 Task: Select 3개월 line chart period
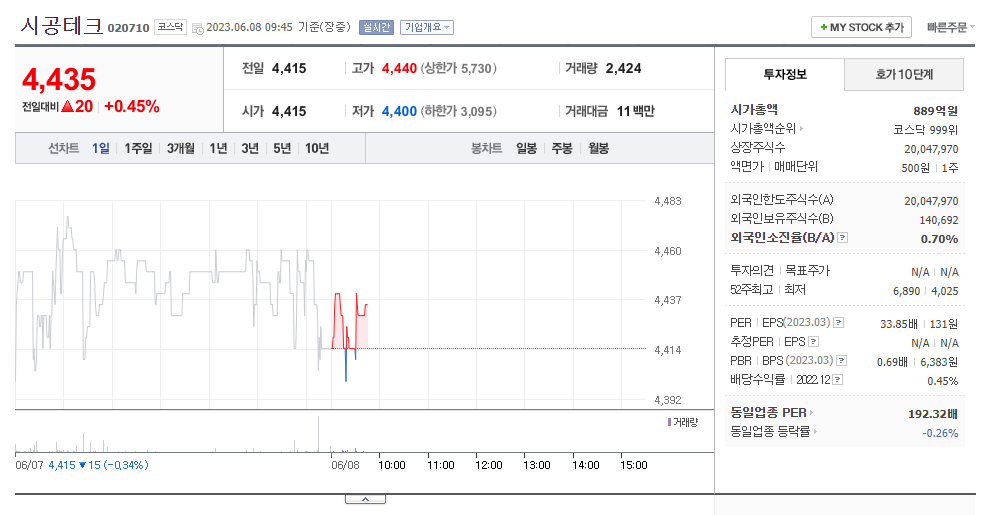(x=181, y=149)
